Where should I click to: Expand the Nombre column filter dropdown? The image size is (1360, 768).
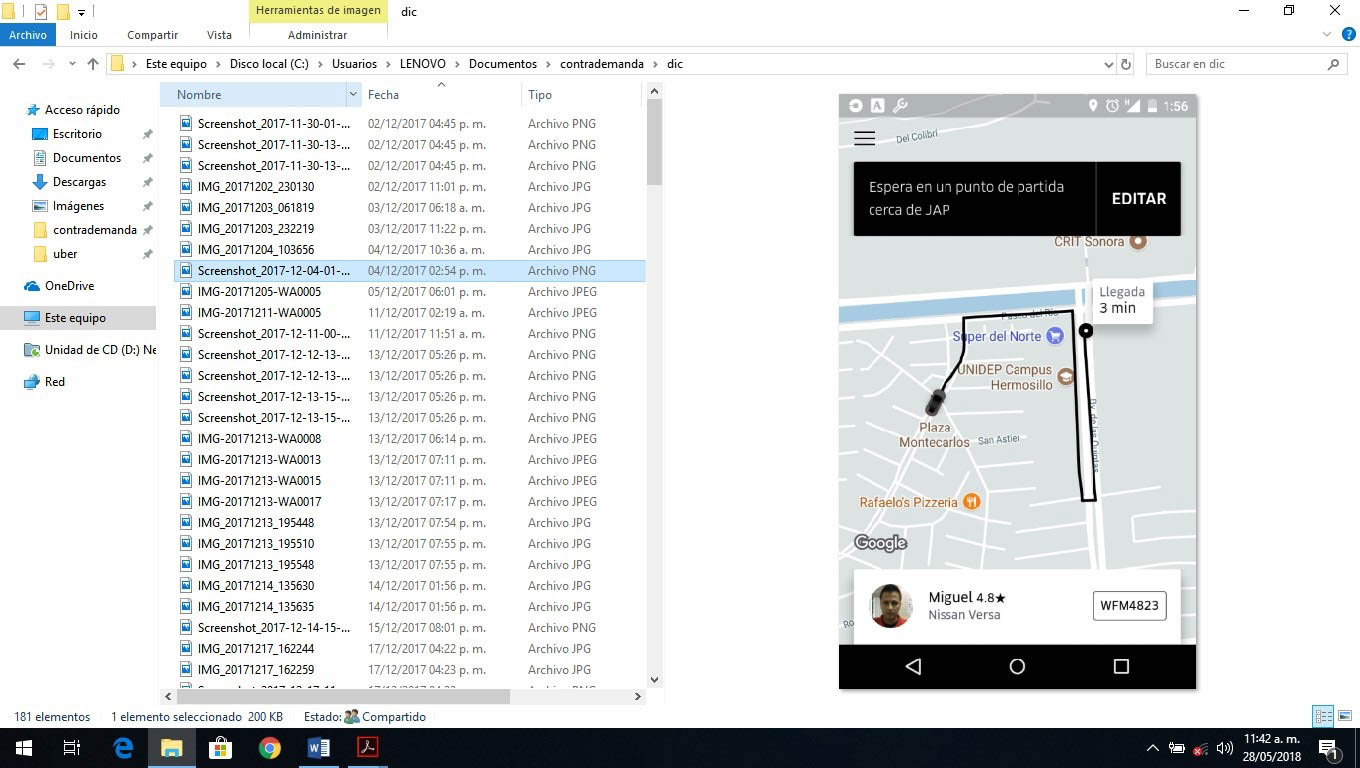tap(353, 95)
